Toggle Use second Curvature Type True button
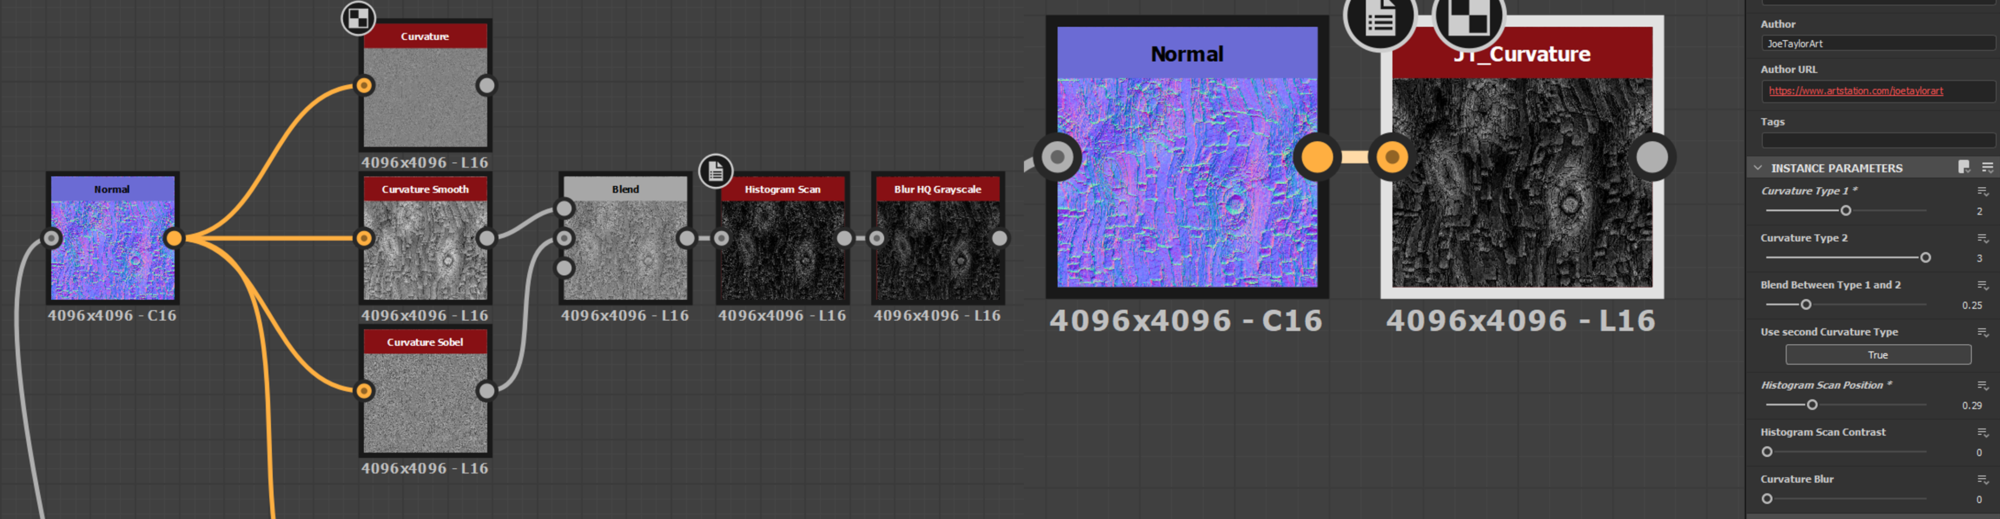The image size is (2000, 519). [x=1878, y=355]
